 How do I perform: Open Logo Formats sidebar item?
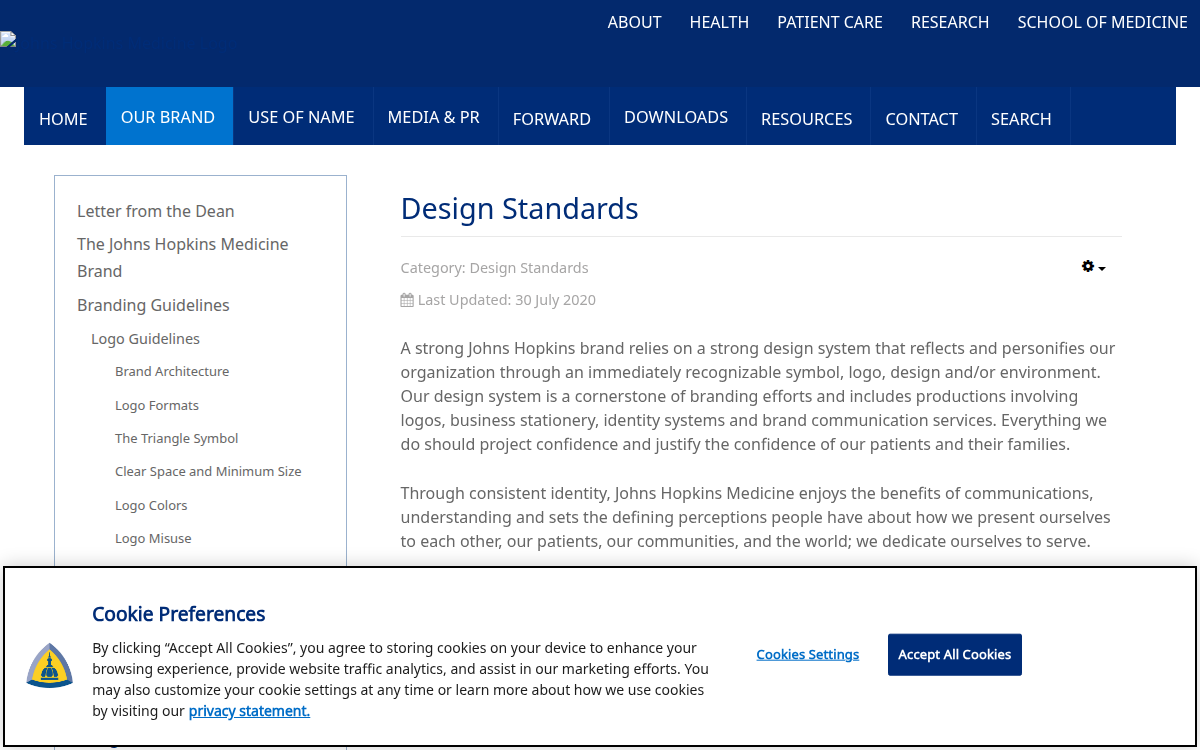157,405
